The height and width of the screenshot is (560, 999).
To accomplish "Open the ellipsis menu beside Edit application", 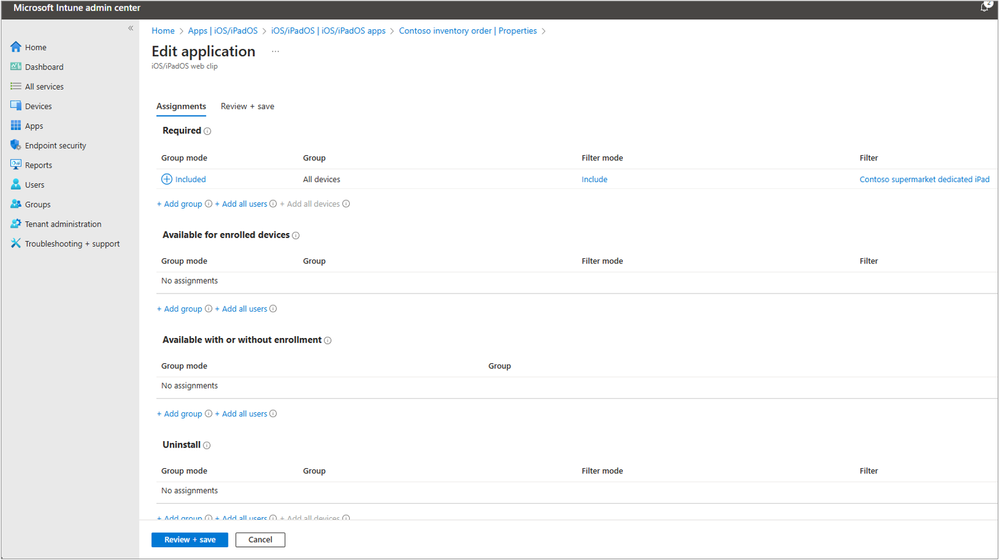I will pyautogui.click(x=275, y=52).
